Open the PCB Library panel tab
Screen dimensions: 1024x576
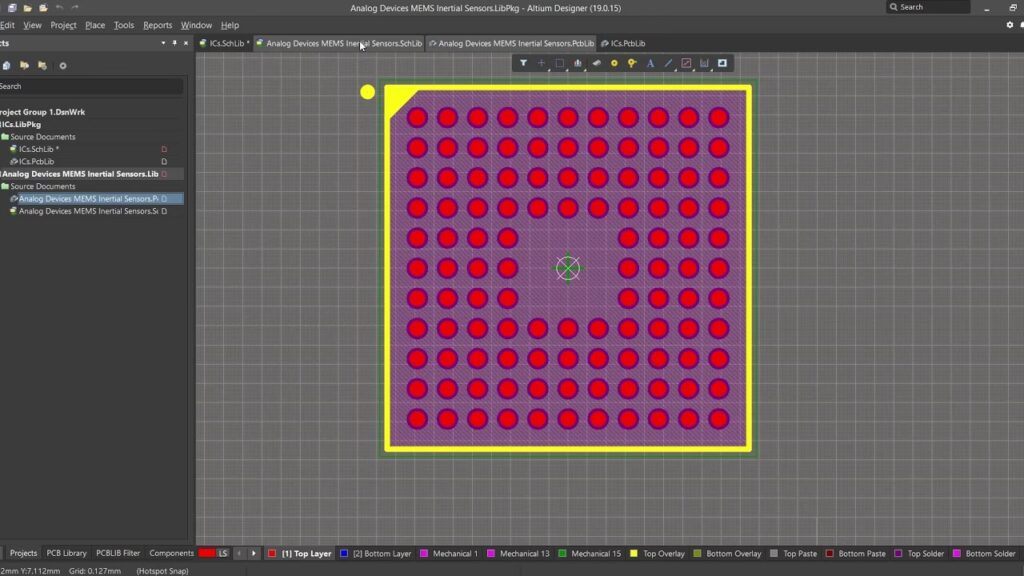click(67, 553)
